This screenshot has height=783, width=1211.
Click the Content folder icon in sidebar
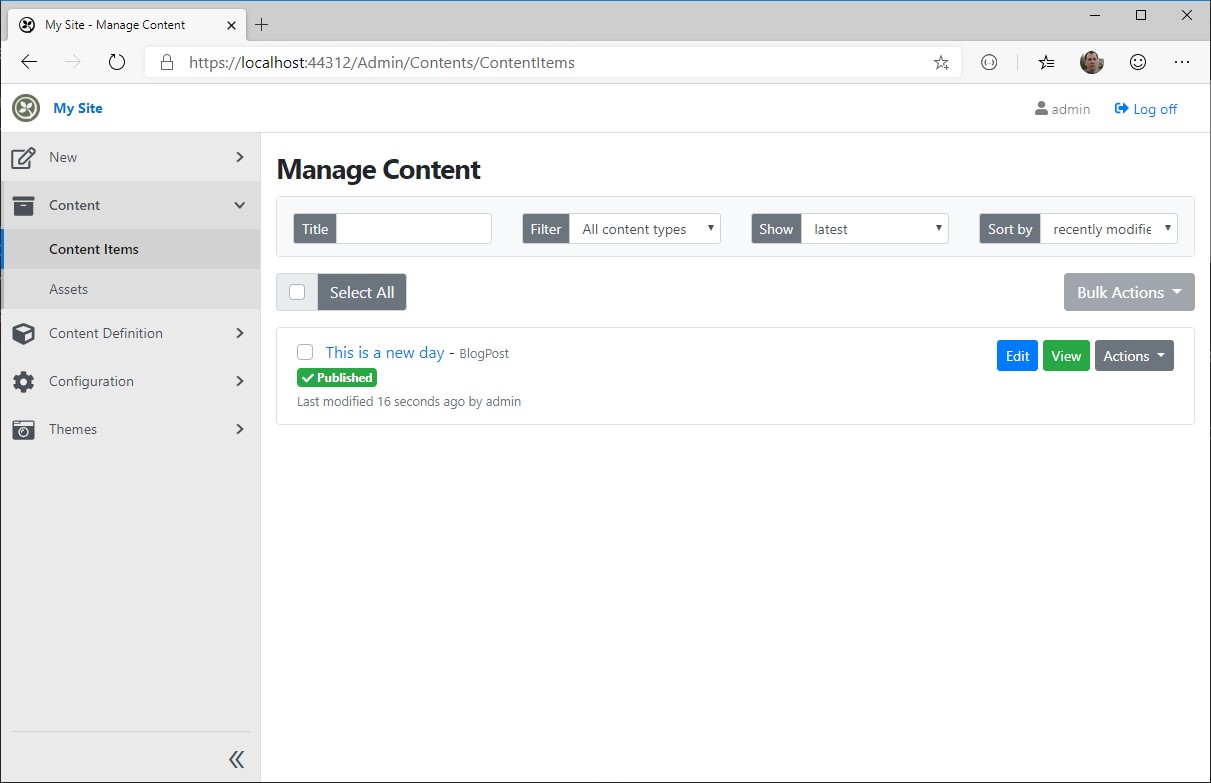click(24, 204)
